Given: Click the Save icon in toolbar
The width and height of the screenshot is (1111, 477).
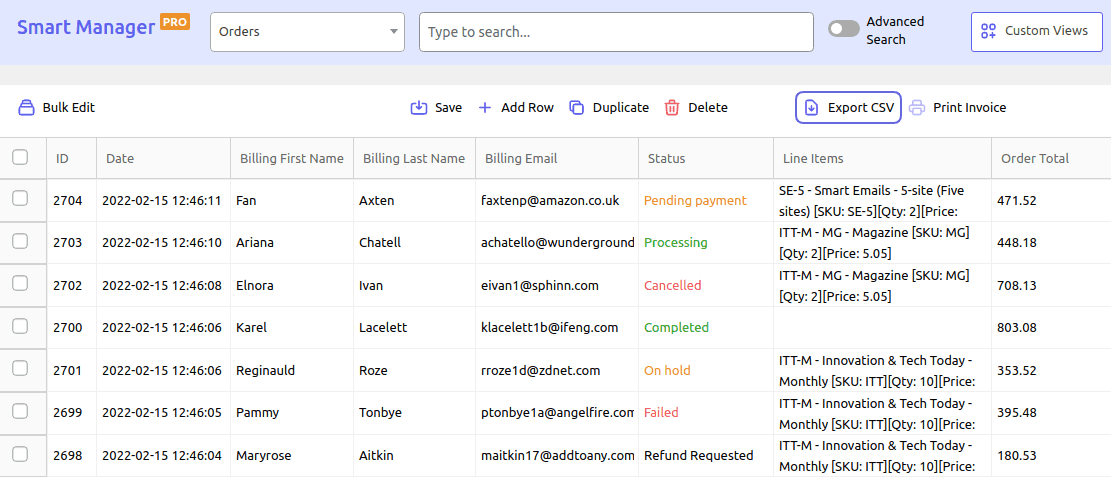Looking at the screenshot, I should tap(419, 108).
